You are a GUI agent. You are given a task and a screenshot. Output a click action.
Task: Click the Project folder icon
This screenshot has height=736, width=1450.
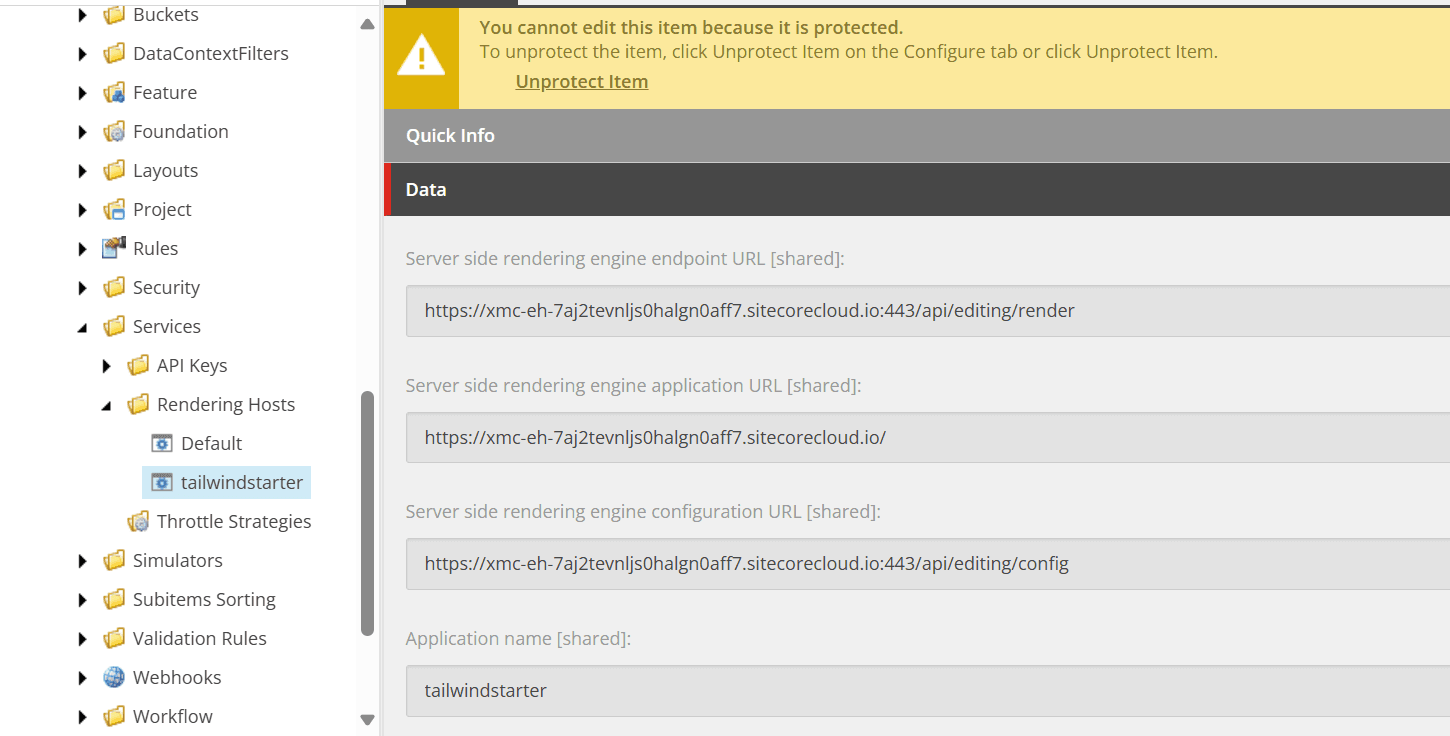pyautogui.click(x=114, y=210)
